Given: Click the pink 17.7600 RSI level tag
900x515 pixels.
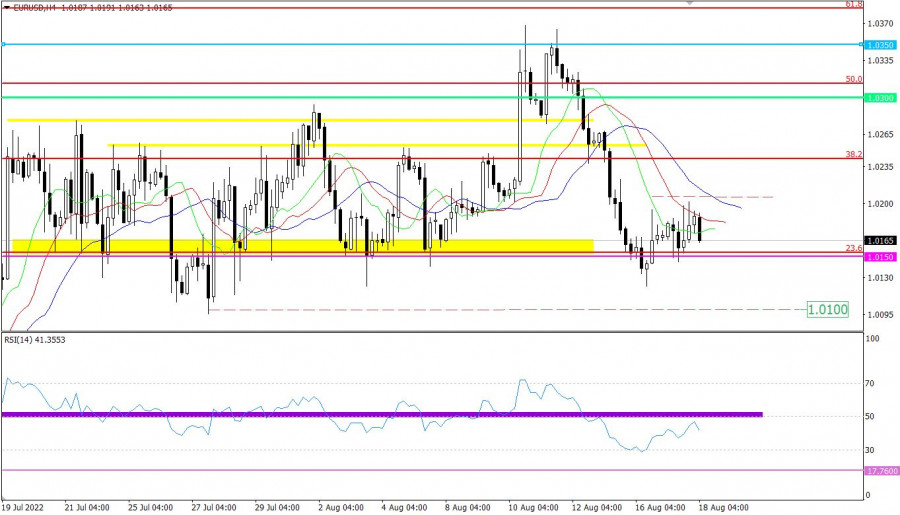Looking at the screenshot, I should tap(880, 470).
